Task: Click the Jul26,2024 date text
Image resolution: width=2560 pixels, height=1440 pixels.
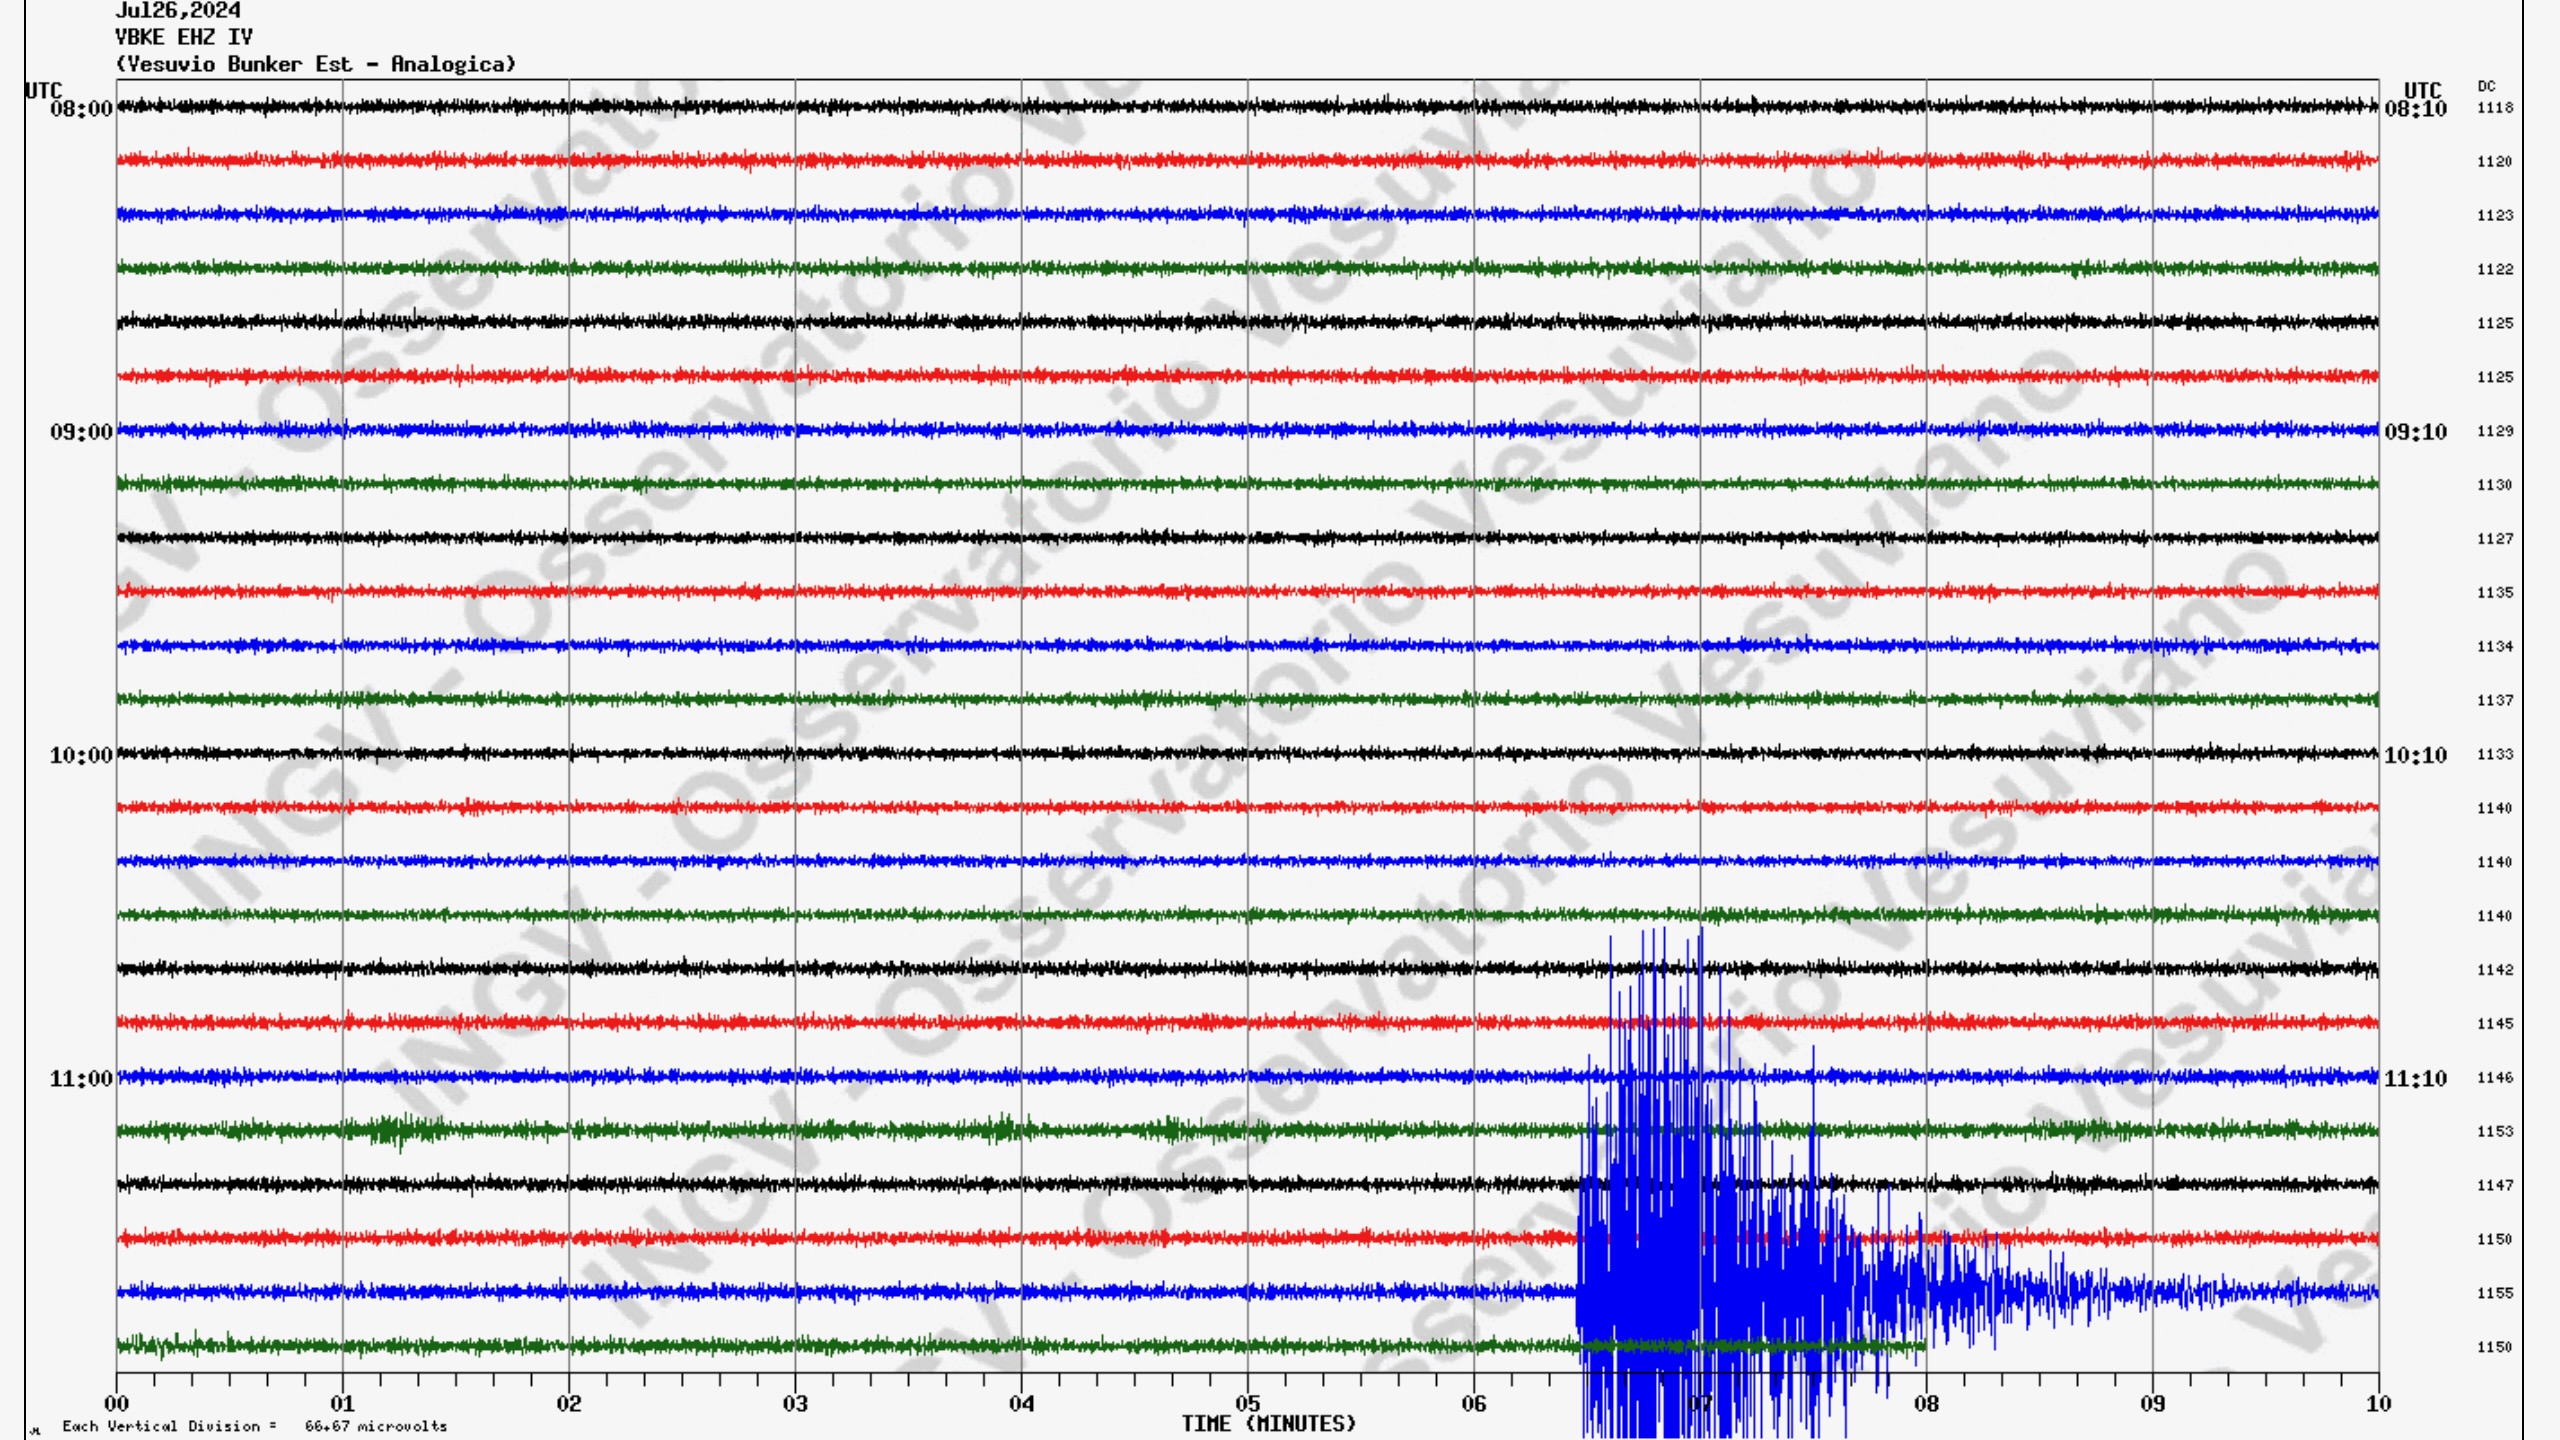Action: [x=178, y=11]
